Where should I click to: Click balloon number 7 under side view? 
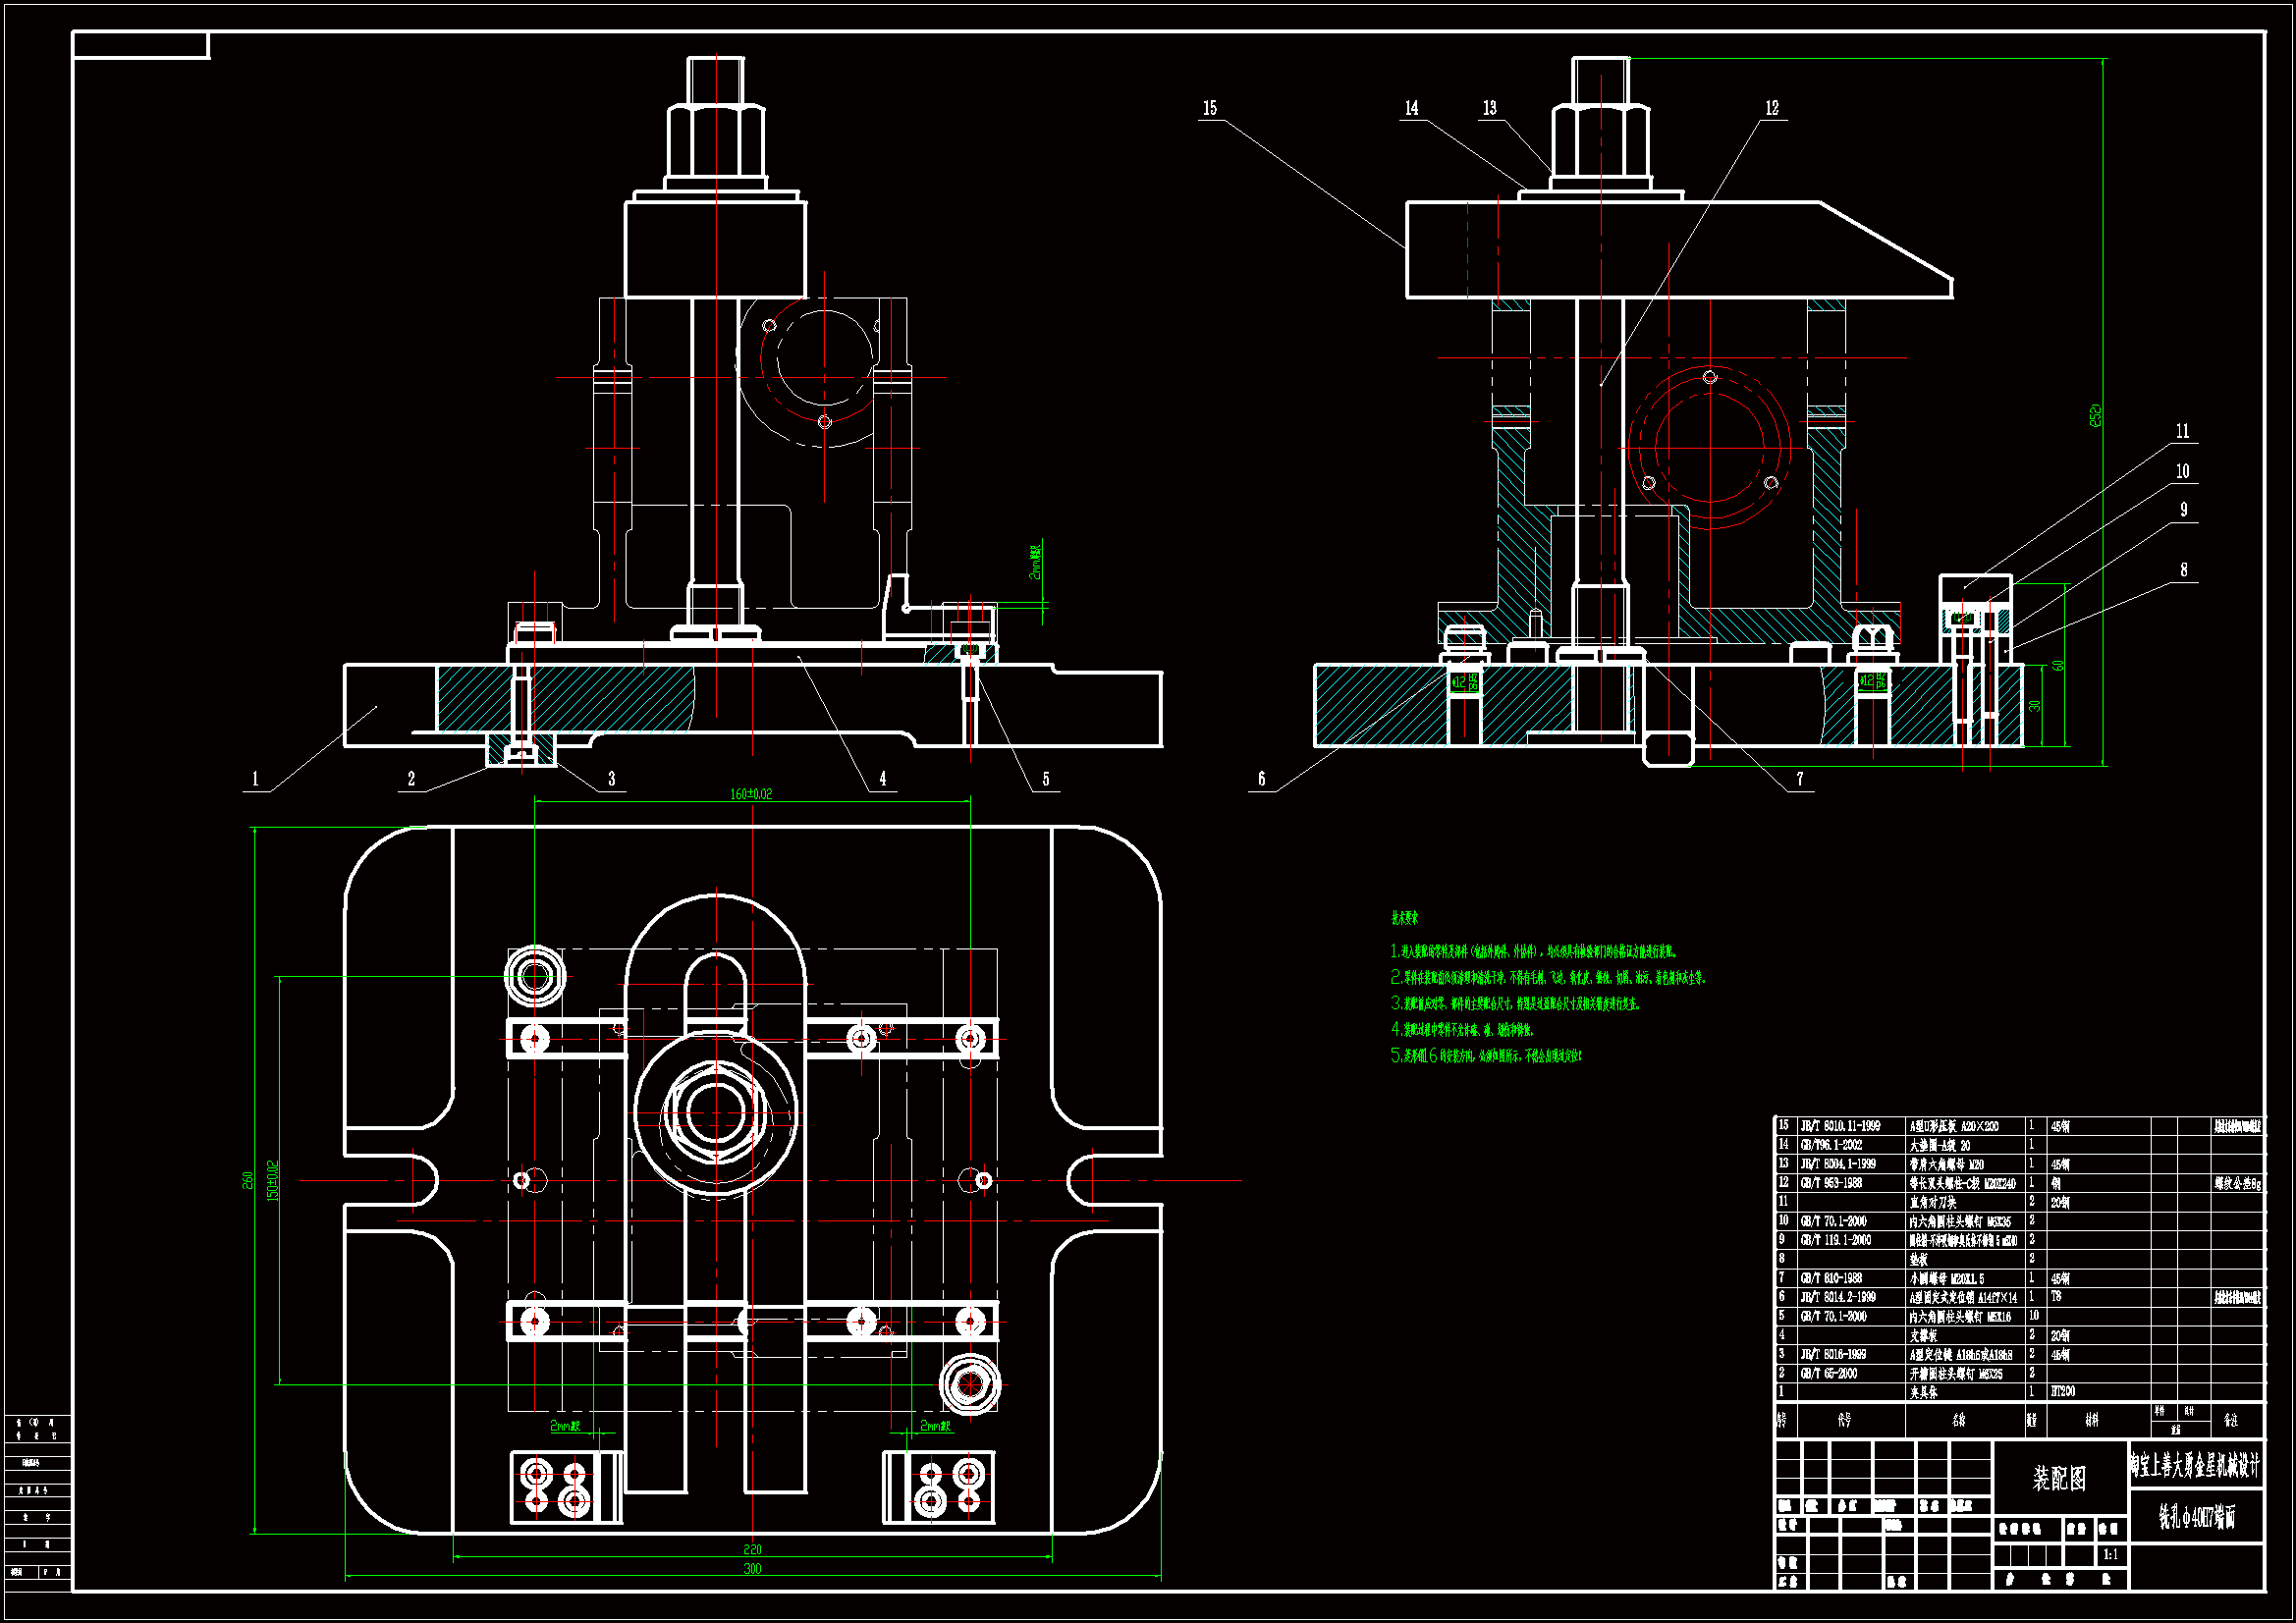pos(1800,779)
